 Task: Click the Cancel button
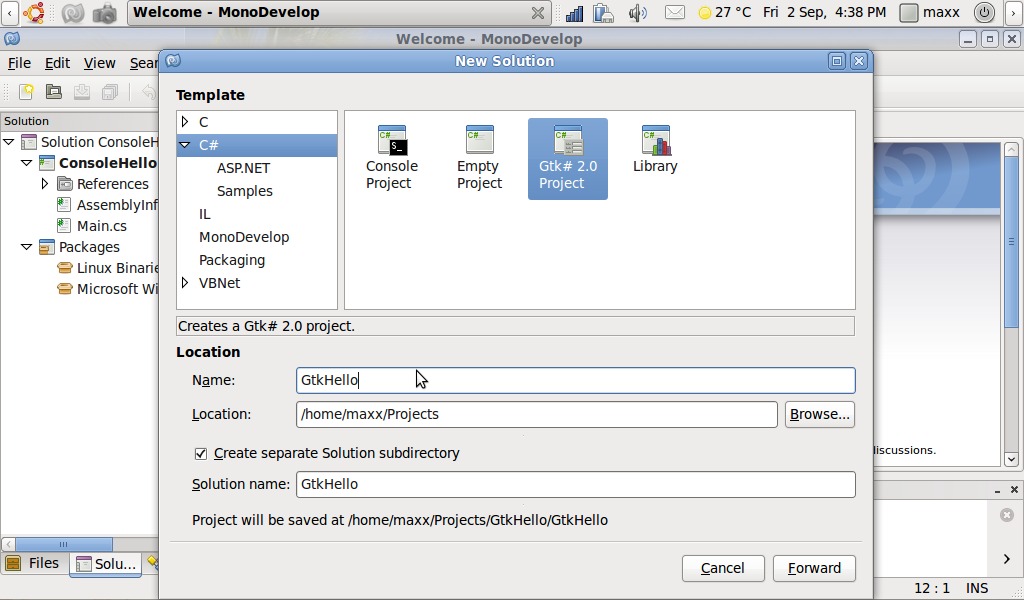click(722, 568)
